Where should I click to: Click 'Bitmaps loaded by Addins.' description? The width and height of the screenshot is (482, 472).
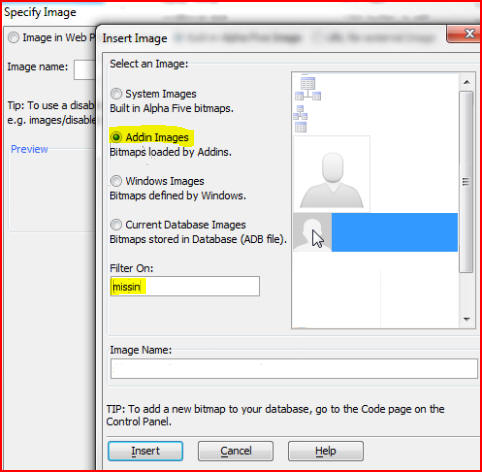171,152
